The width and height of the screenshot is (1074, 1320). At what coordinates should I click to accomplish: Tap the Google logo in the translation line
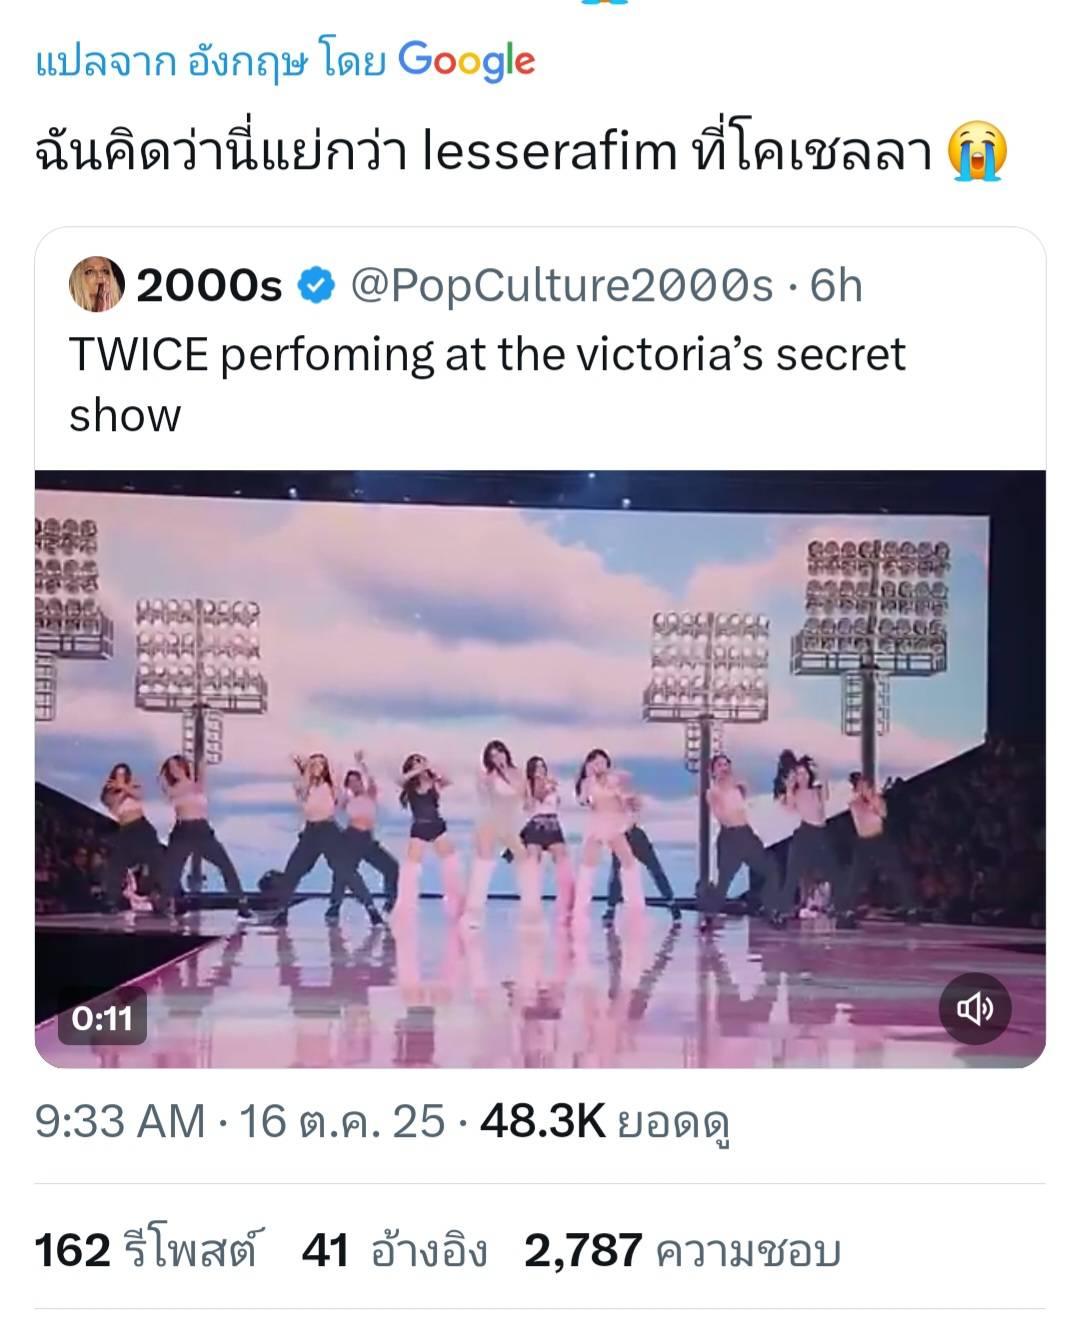point(466,61)
